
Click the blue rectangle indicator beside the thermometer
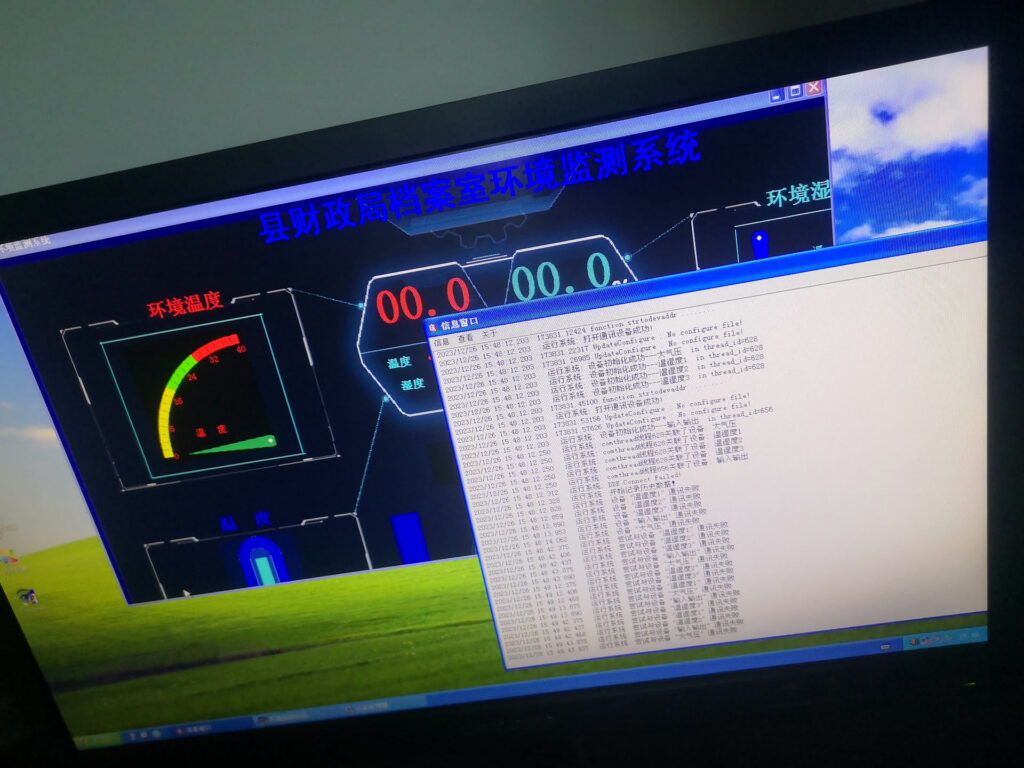(410, 537)
